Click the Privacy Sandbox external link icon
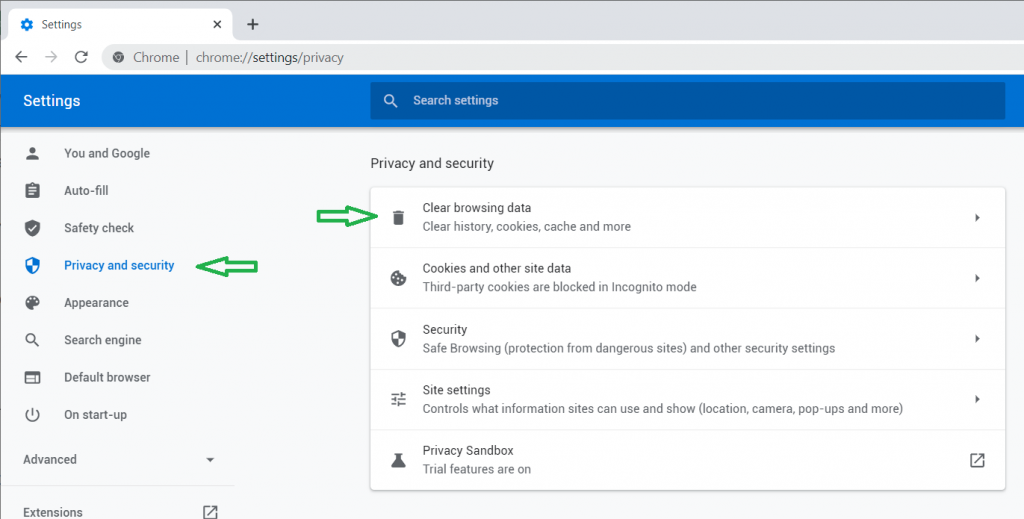 pyautogui.click(x=977, y=460)
